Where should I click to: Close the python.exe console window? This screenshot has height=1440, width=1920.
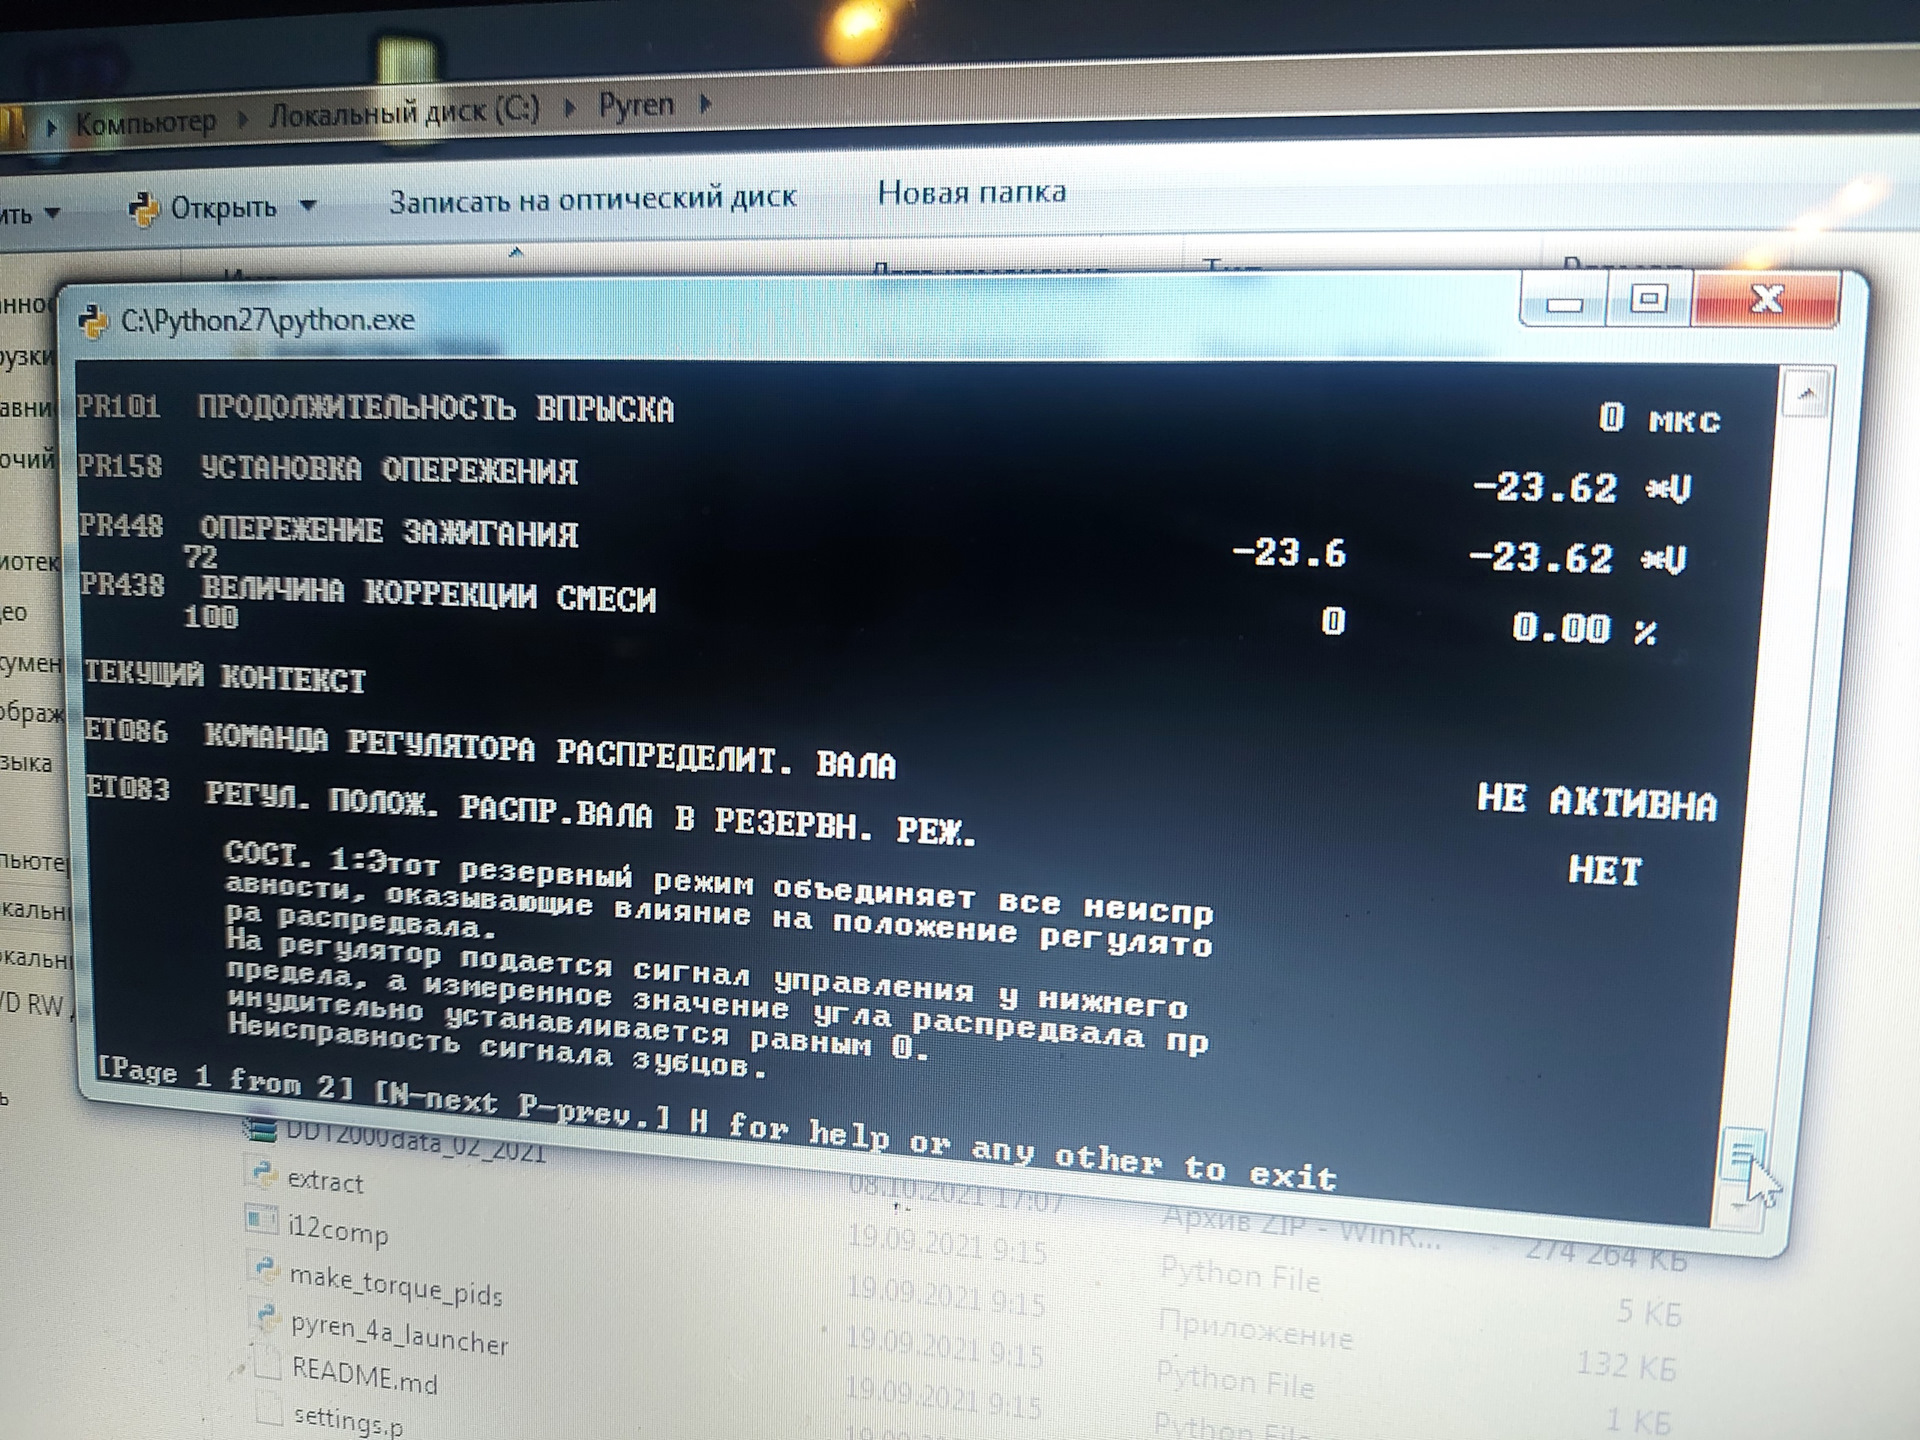click(x=1766, y=299)
